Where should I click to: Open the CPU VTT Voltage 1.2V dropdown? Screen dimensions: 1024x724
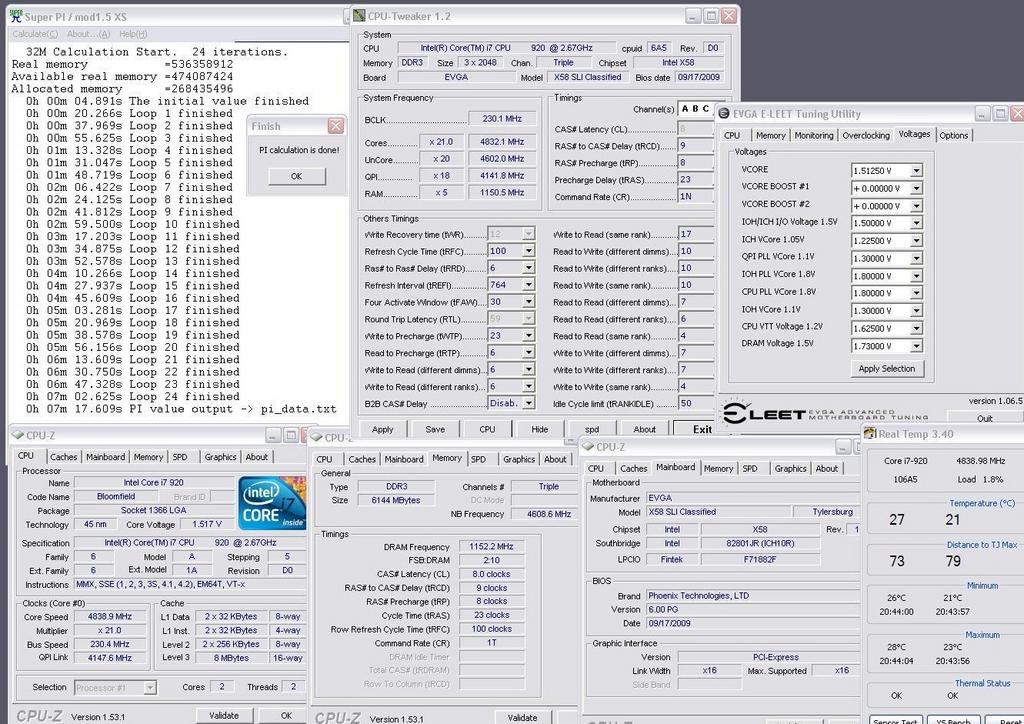click(916, 329)
